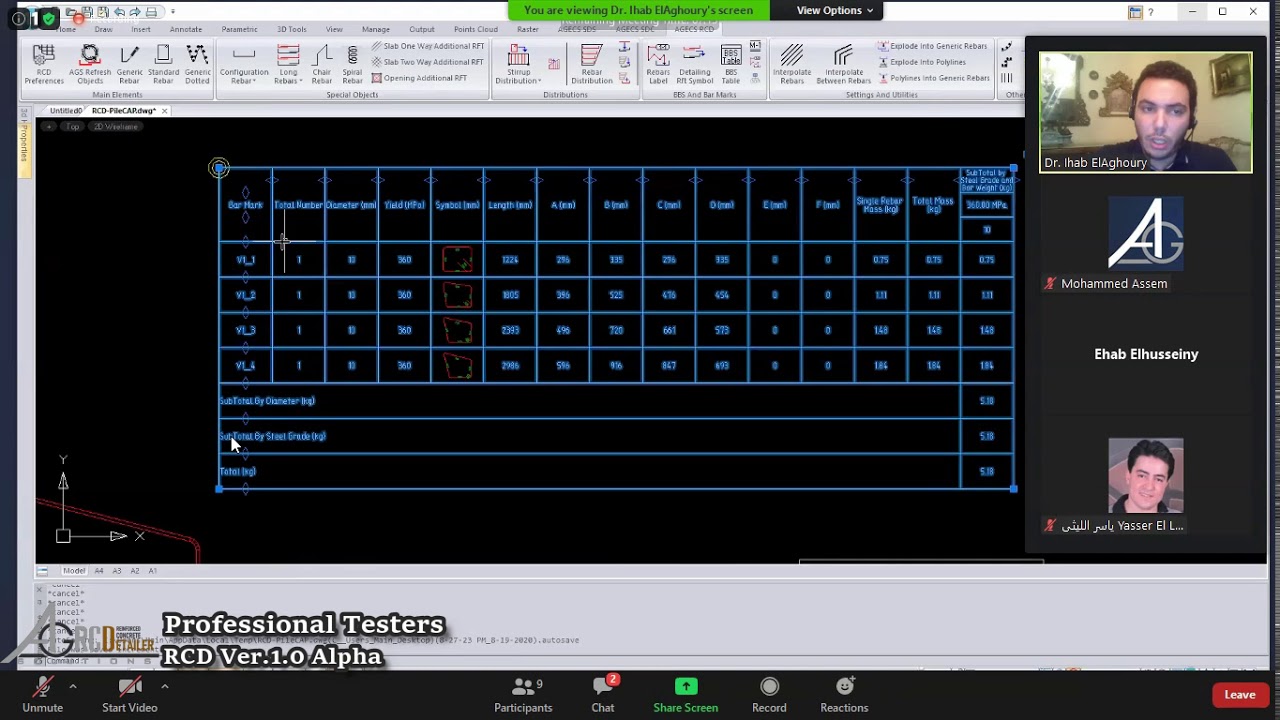Click Explode Into Generic Rebars
This screenshot has height=720, width=1280.
[x=932, y=46]
